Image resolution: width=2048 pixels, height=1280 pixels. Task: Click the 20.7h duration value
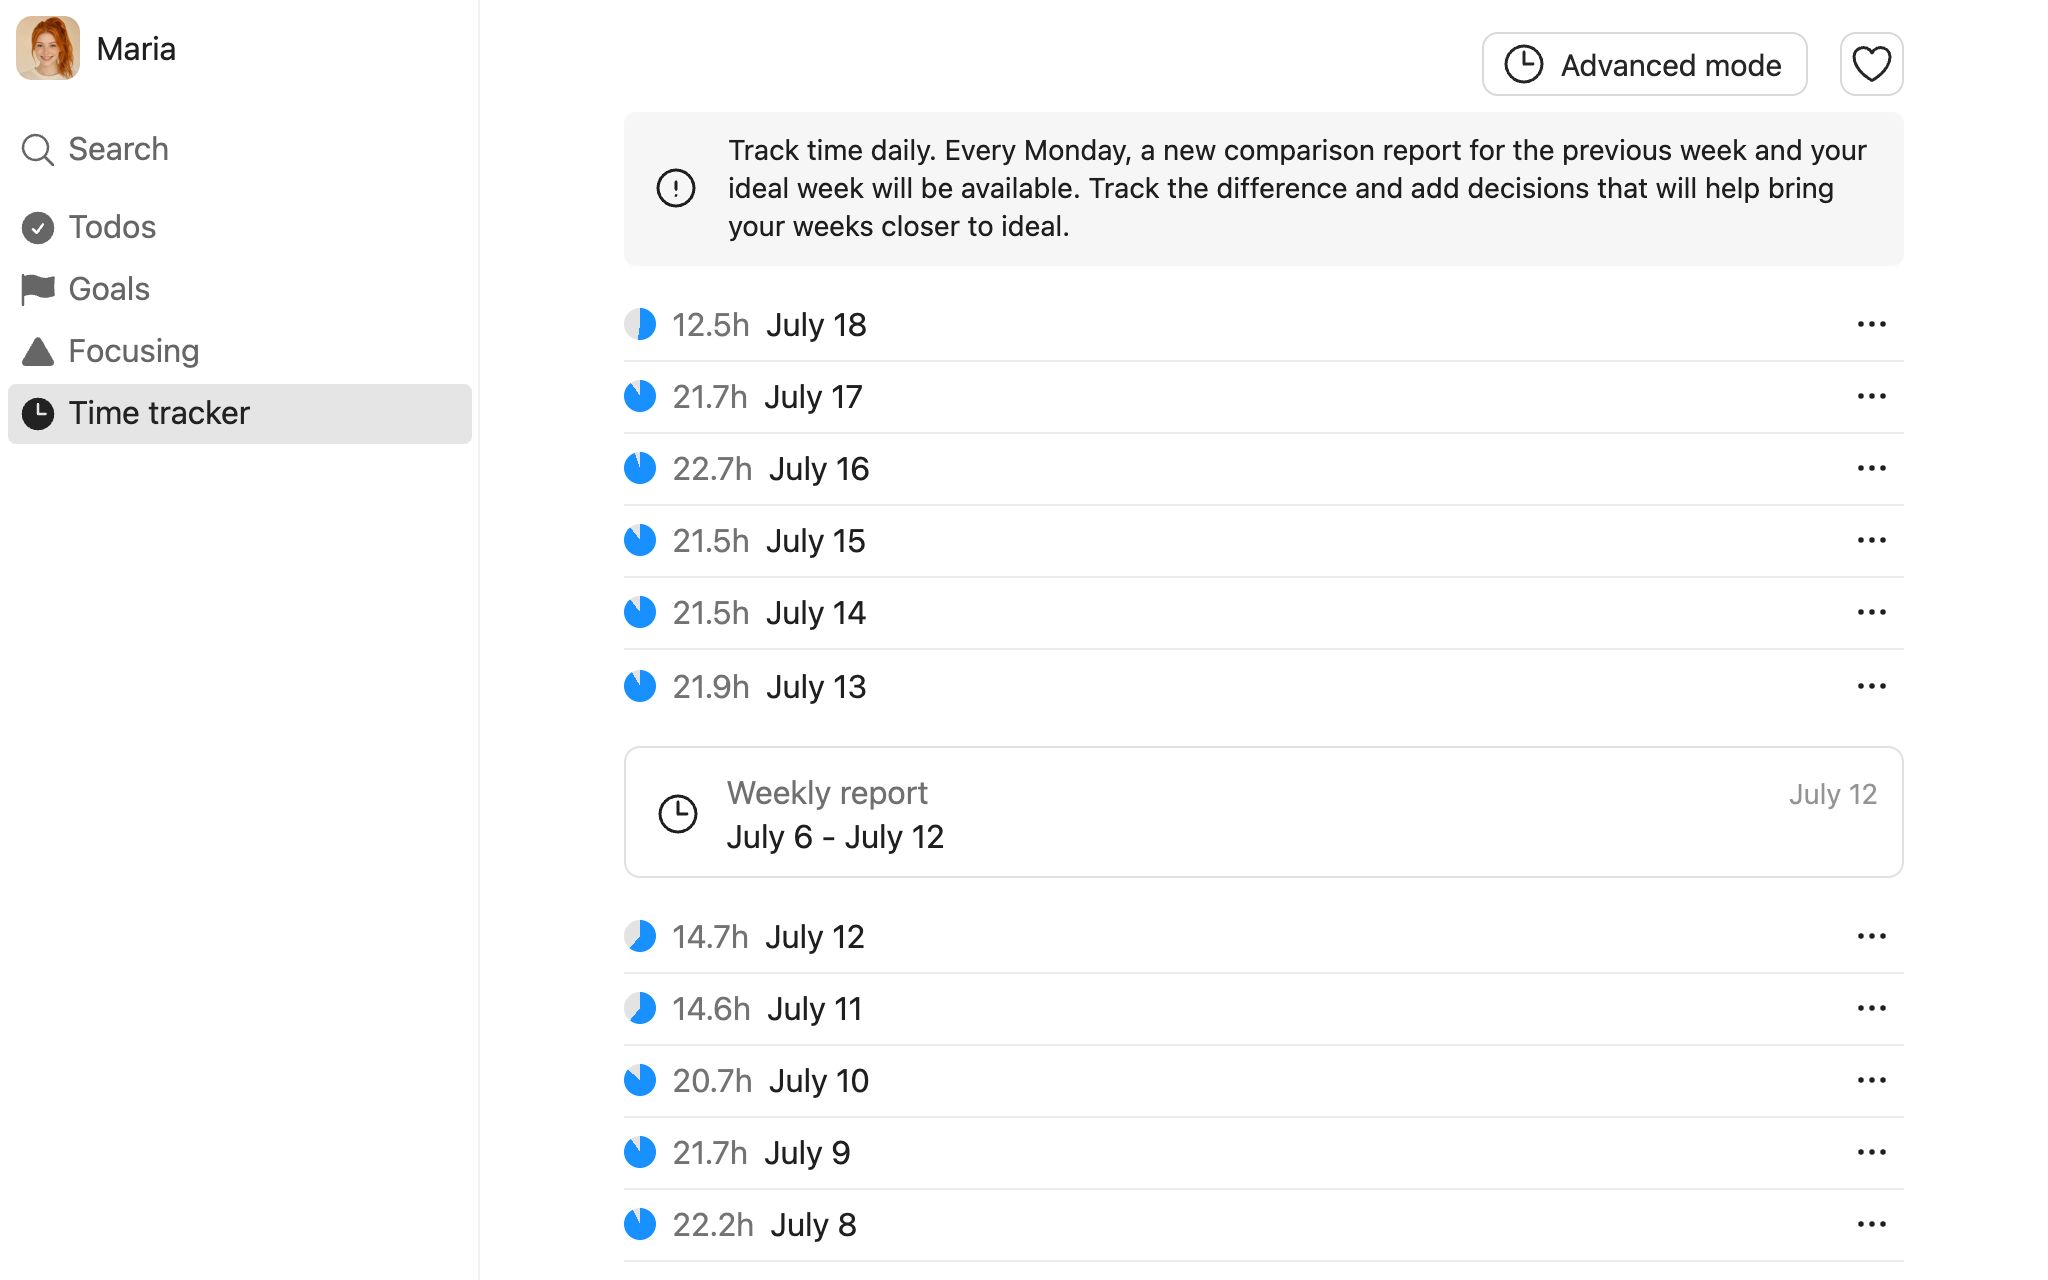click(x=712, y=1081)
